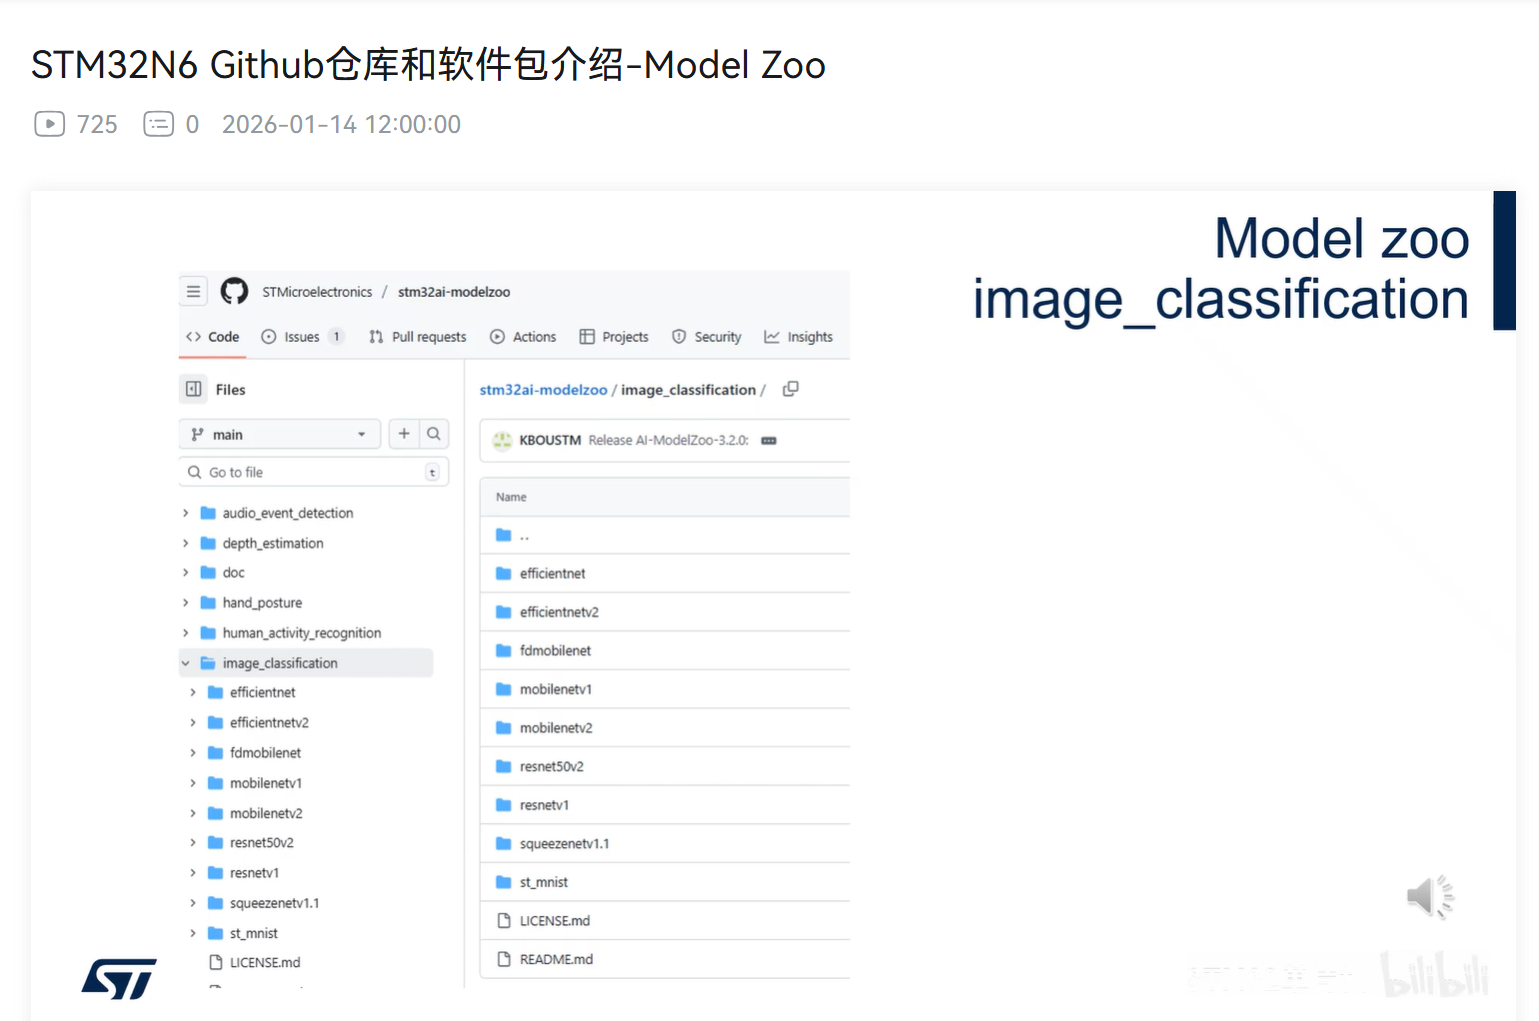Click the date 2026-01-14 12:00:00

point(341,124)
